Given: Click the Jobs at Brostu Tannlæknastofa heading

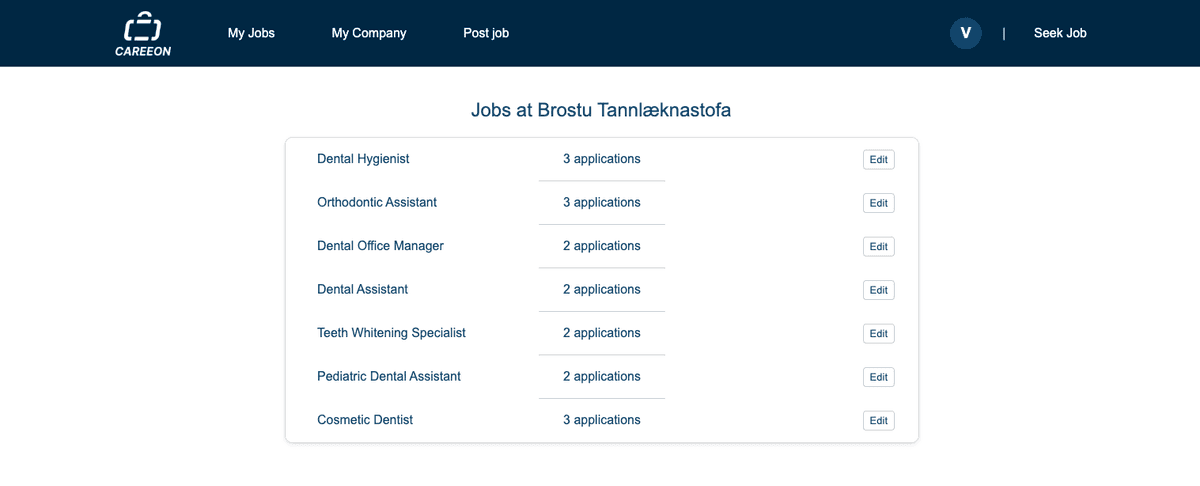Looking at the screenshot, I should [x=601, y=110].
